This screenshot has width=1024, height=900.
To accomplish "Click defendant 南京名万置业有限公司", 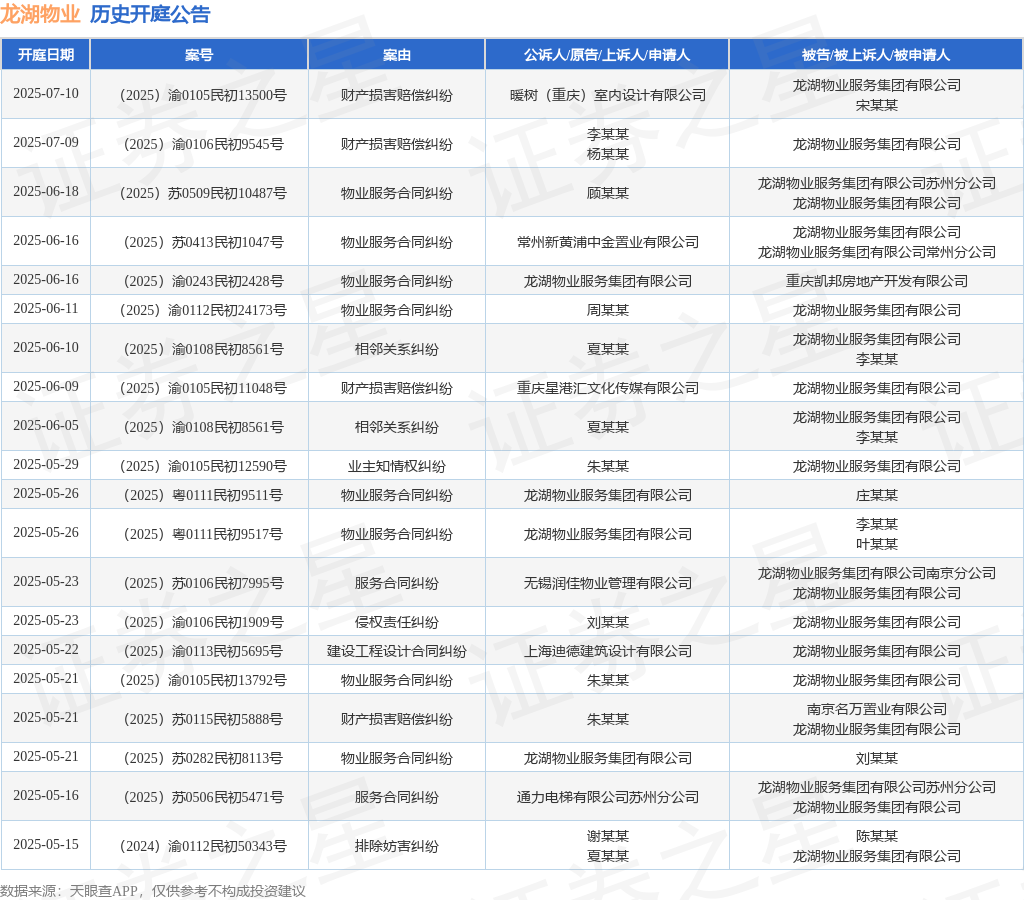I will tap(876, 709).
